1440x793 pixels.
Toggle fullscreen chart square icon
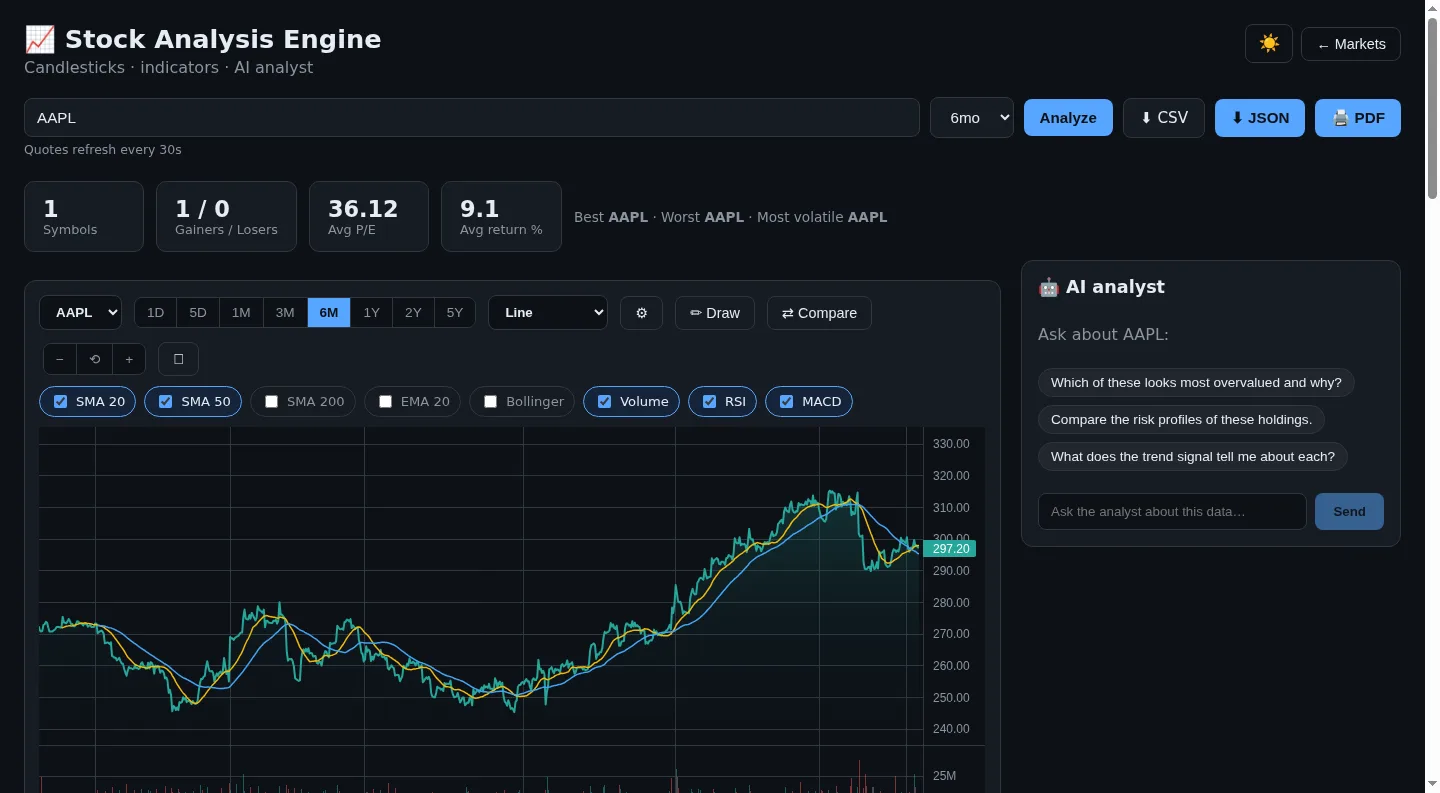pyautogui.click(x=178, y=359)
